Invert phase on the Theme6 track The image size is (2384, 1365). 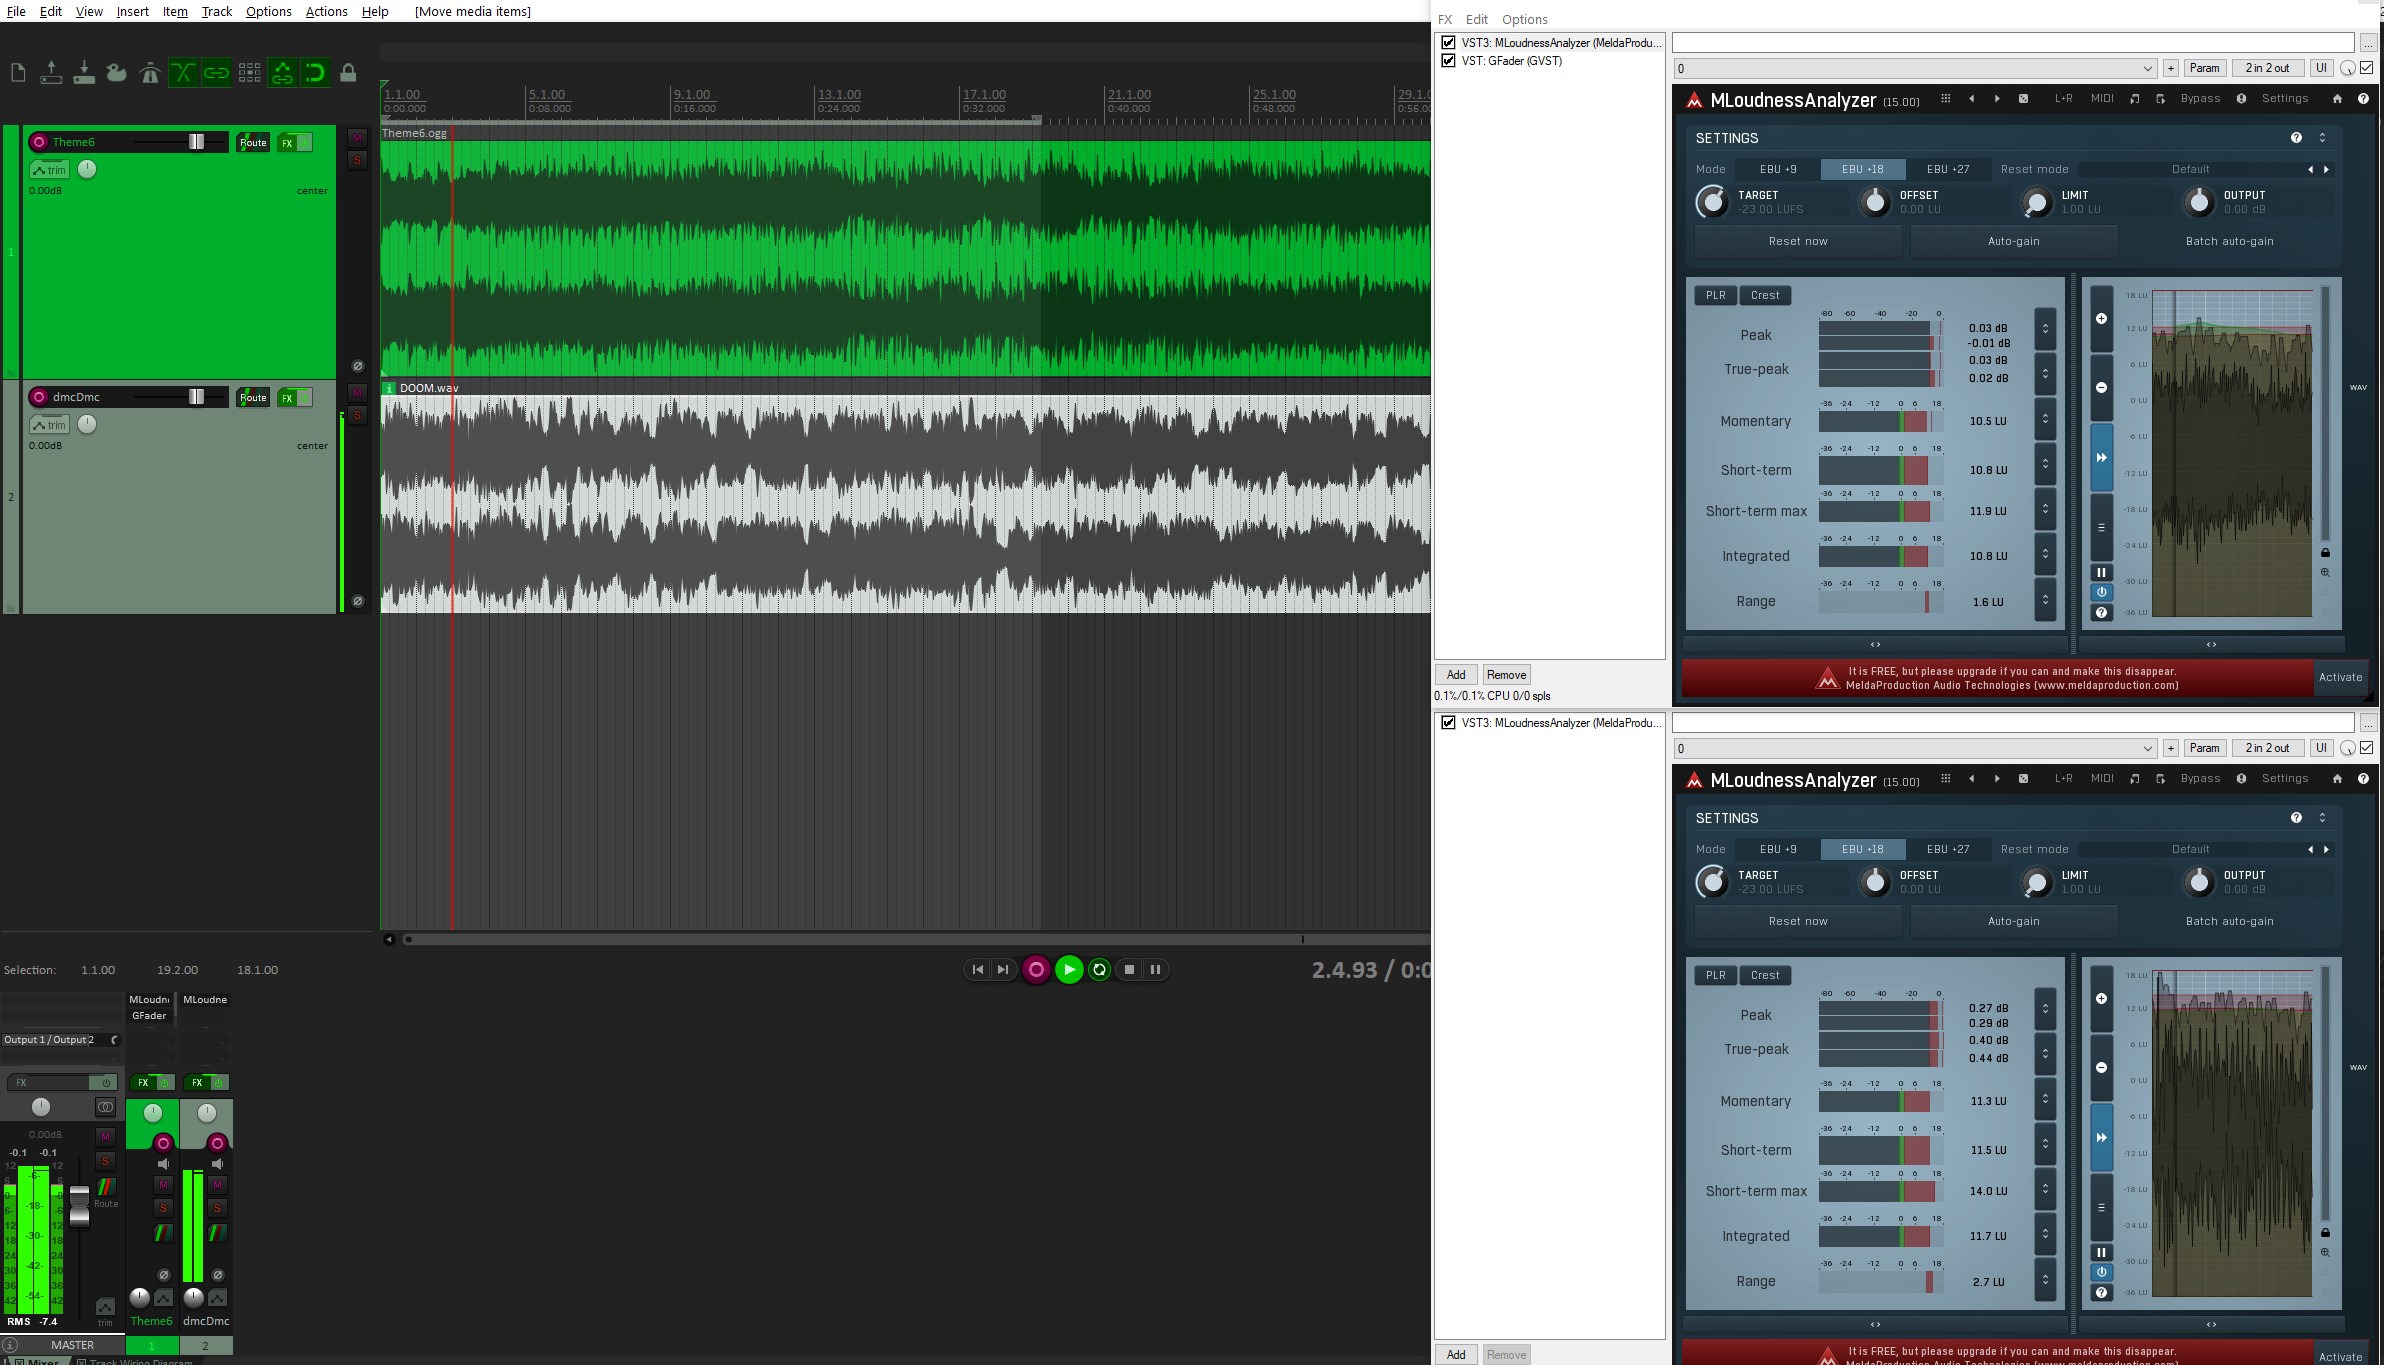[x=357, y=366]
